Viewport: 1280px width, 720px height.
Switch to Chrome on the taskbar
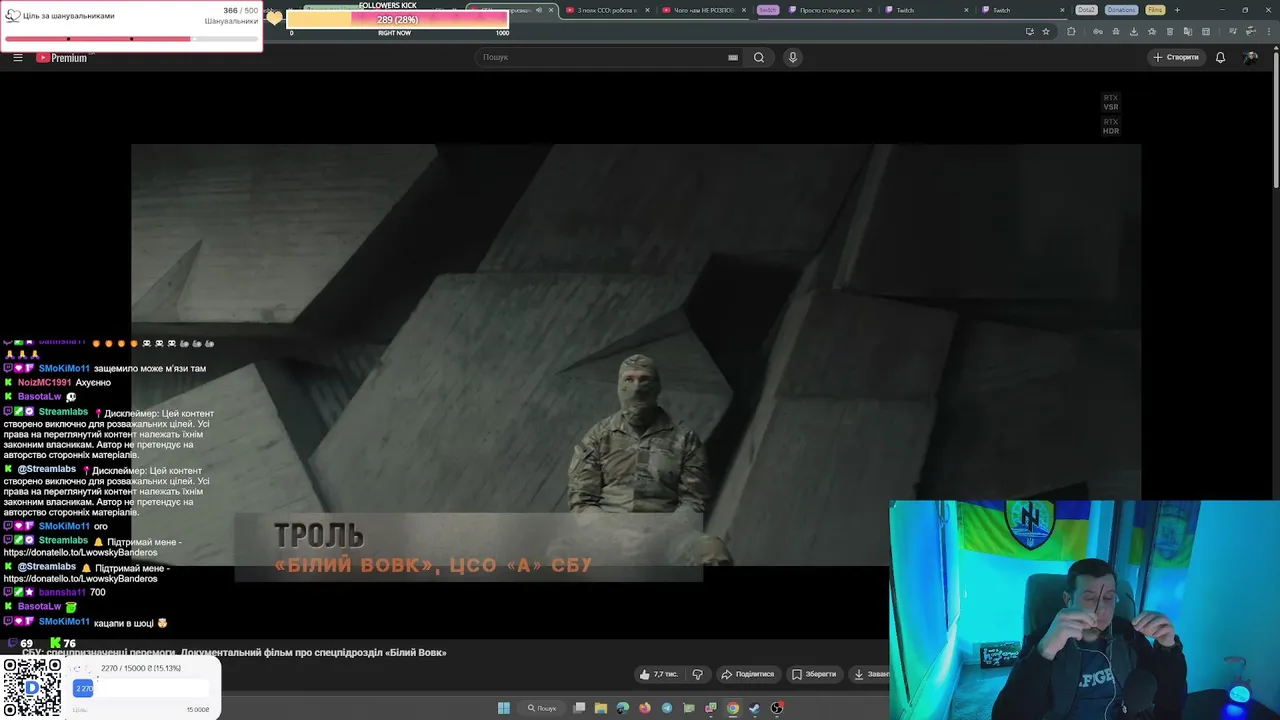(733, 708)
